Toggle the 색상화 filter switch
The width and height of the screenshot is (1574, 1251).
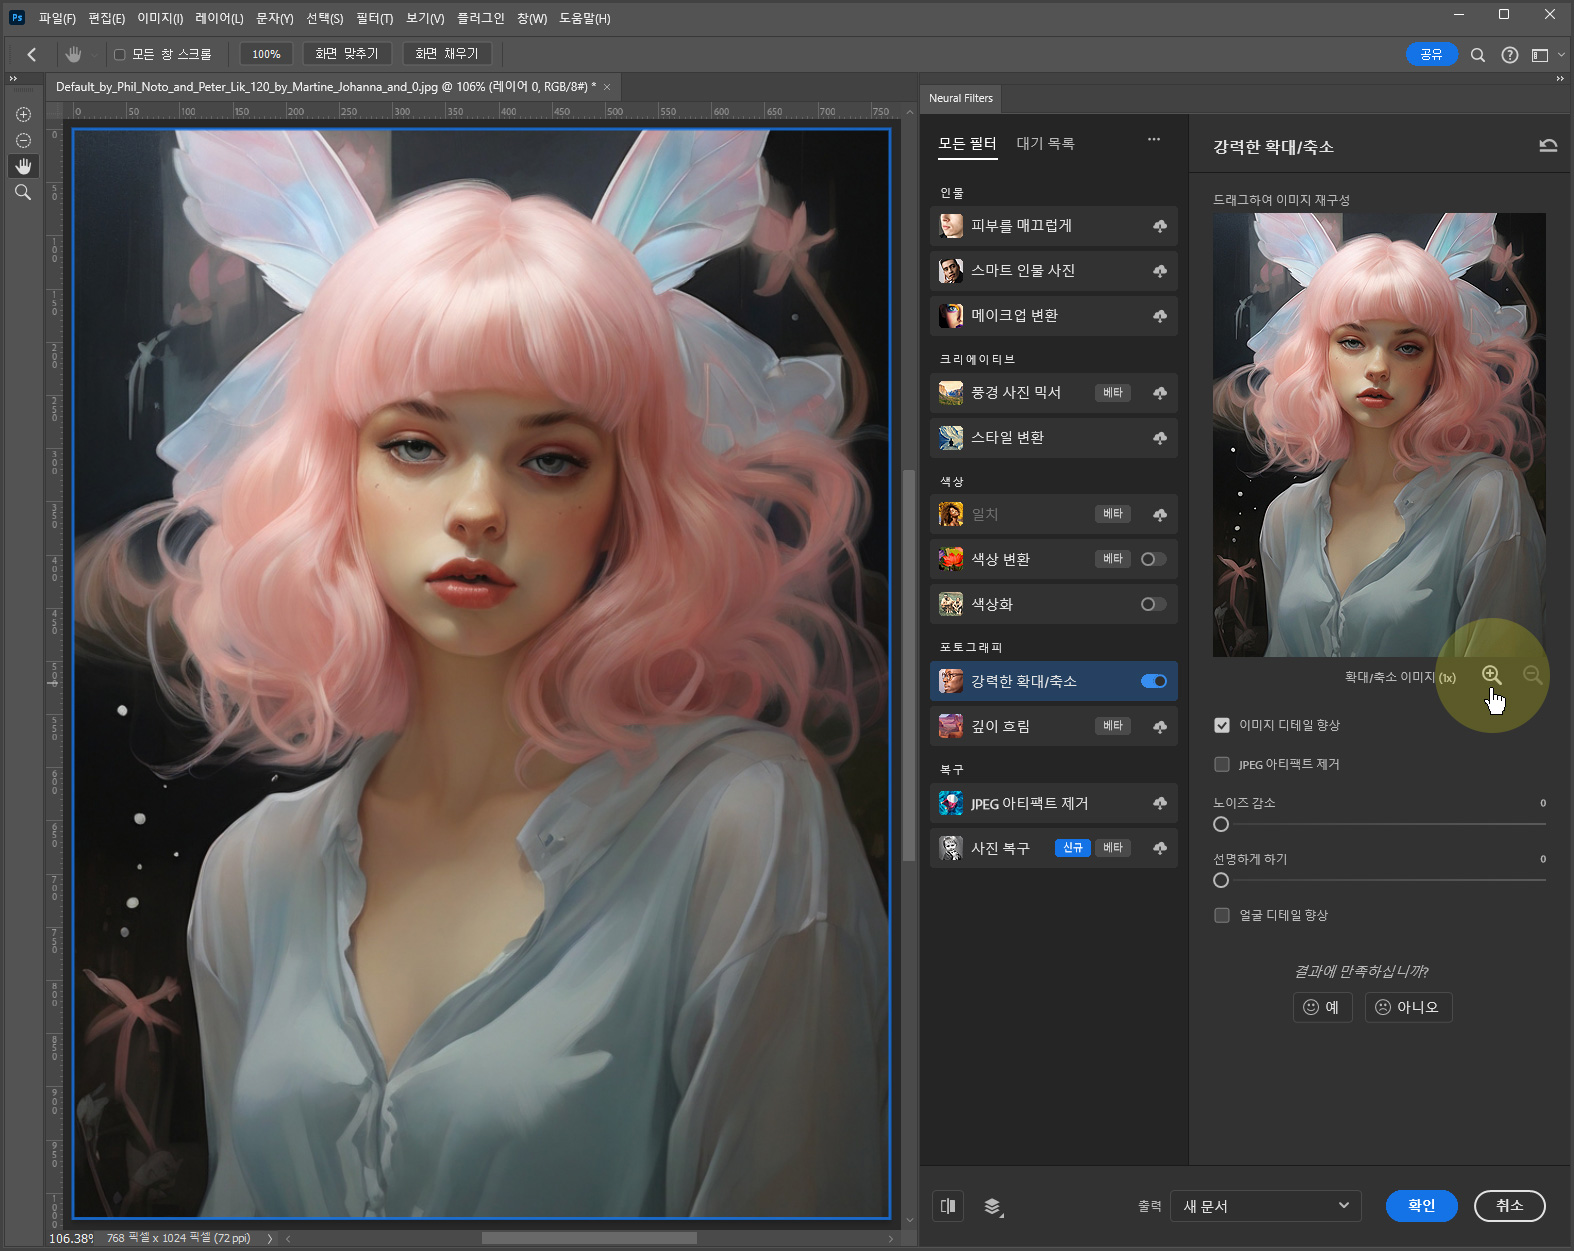[1153, 604]
